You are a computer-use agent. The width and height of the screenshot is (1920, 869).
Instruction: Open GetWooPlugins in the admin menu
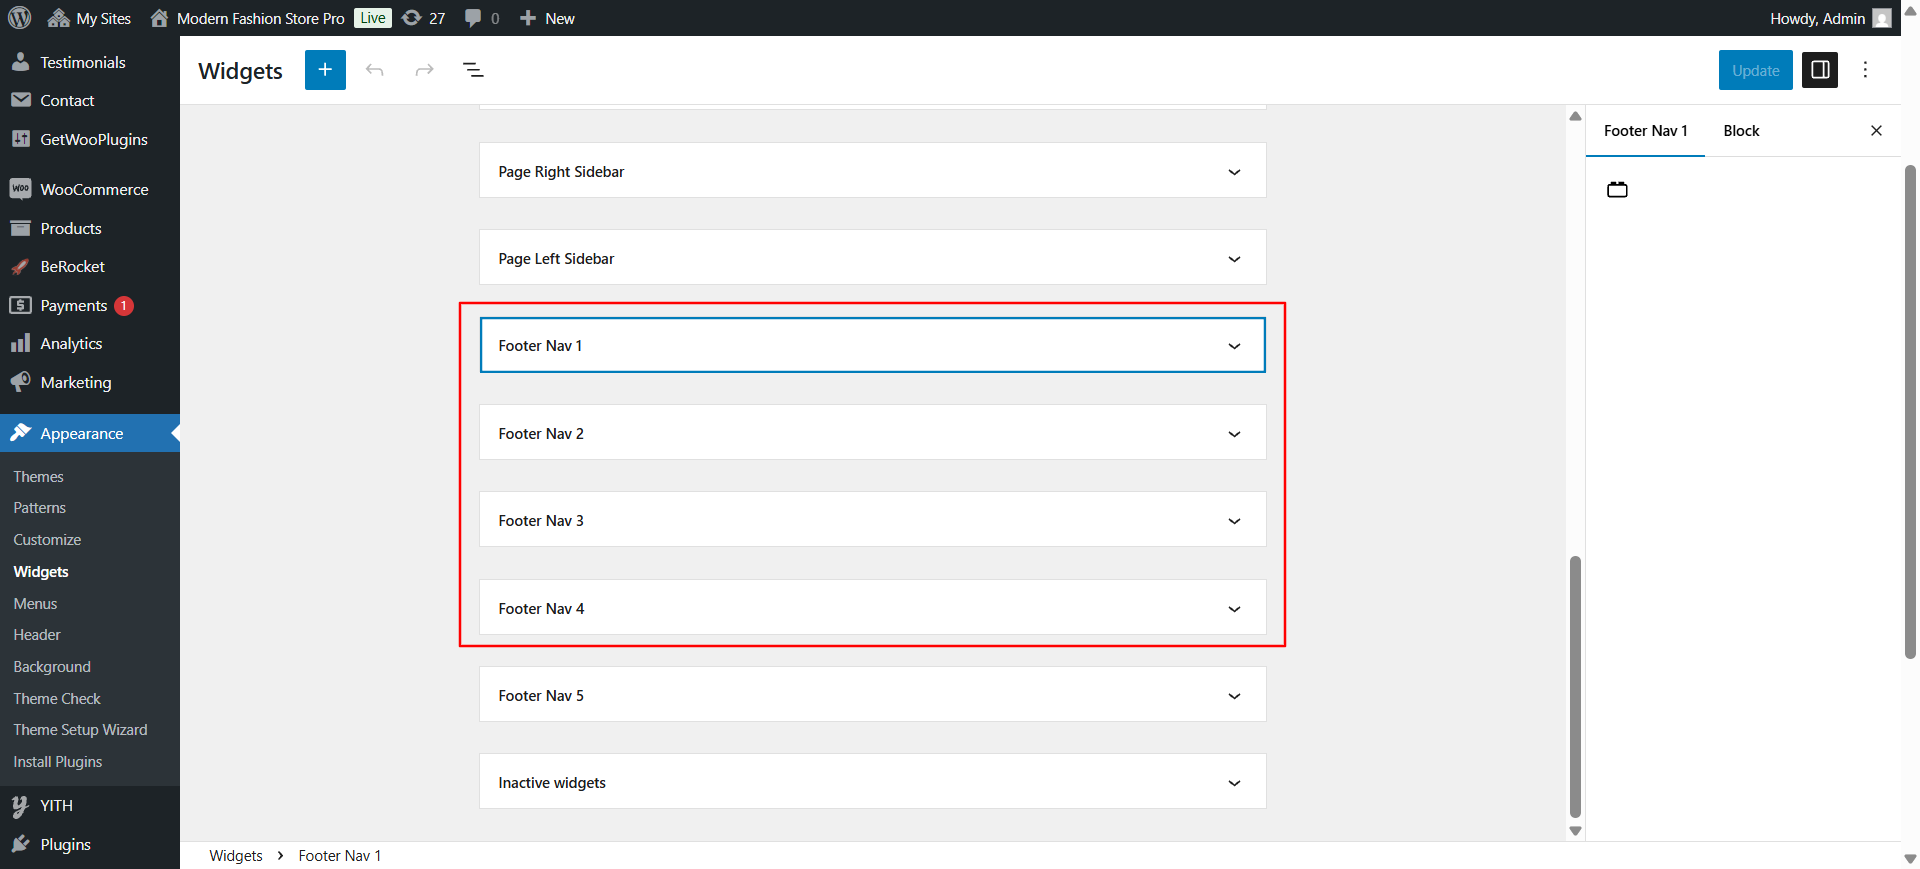90,139
